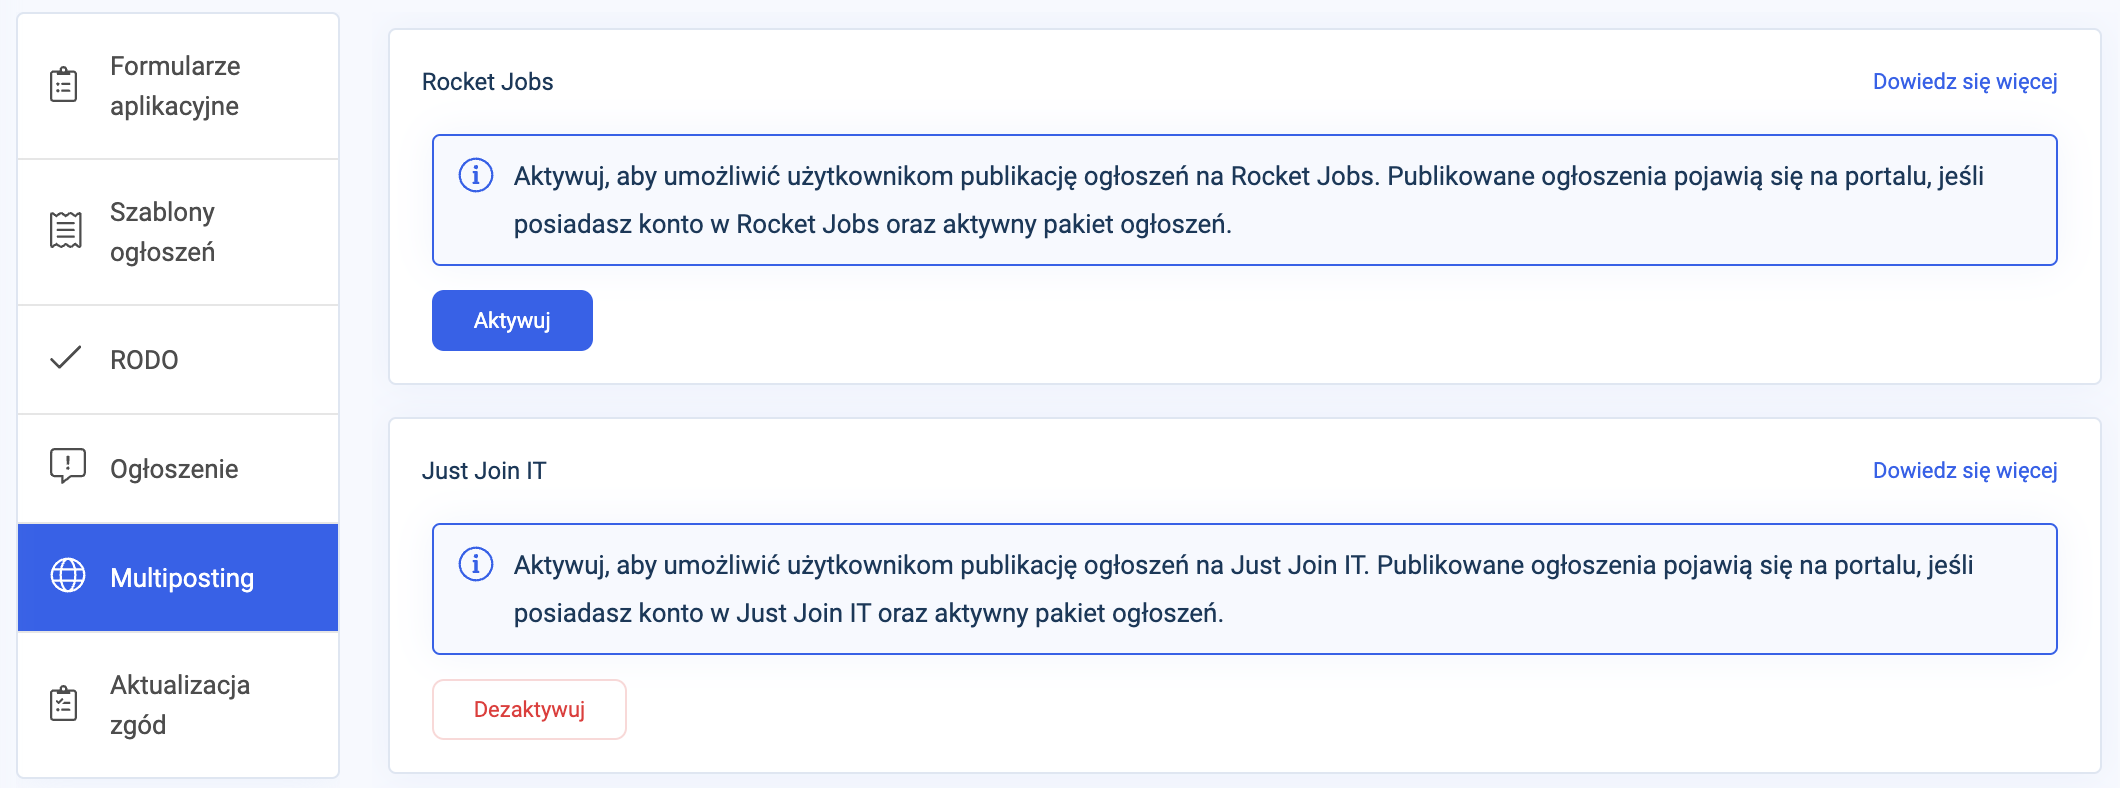This screenshot has width=2120, height=788.
Task: Click the info icon in Rocket Jobs notice
Action: (476, 176)
